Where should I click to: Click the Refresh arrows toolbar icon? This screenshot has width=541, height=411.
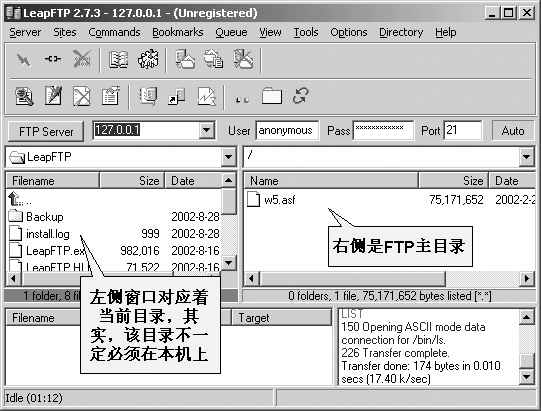coord(300,96)
